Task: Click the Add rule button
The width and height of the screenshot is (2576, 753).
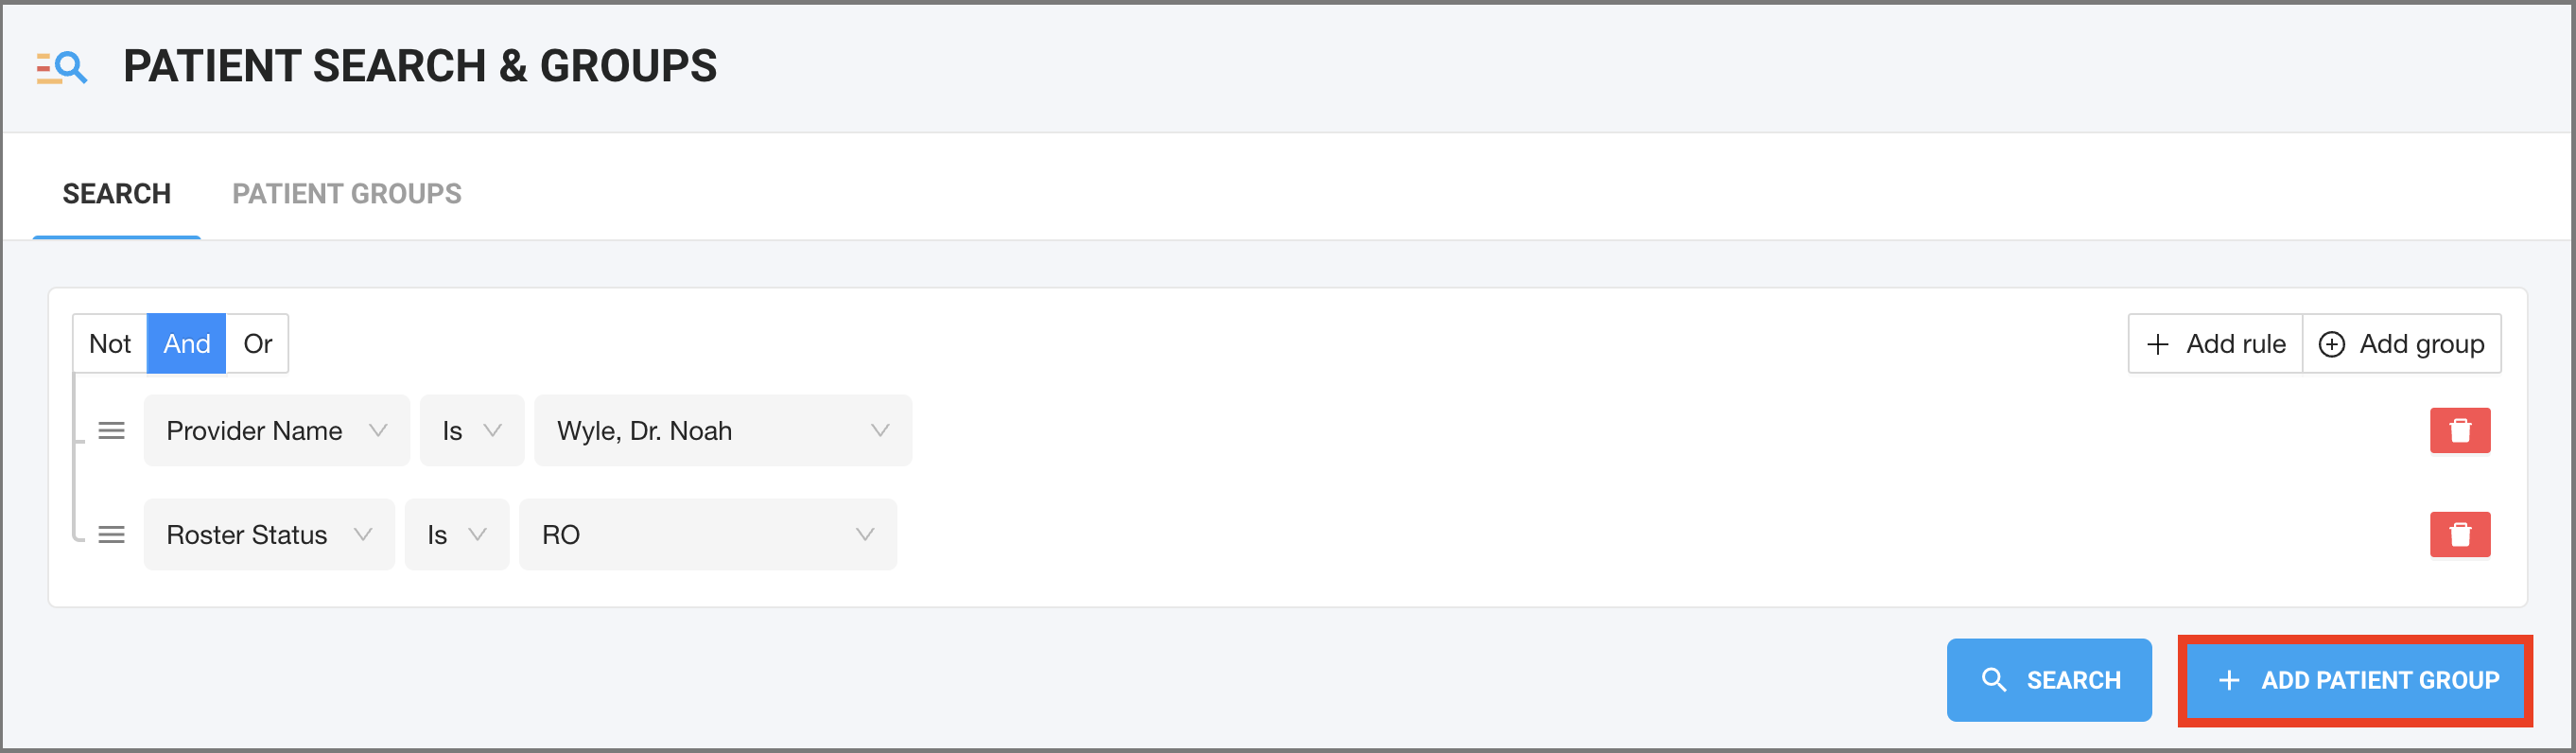Action: pos(2214,343)
